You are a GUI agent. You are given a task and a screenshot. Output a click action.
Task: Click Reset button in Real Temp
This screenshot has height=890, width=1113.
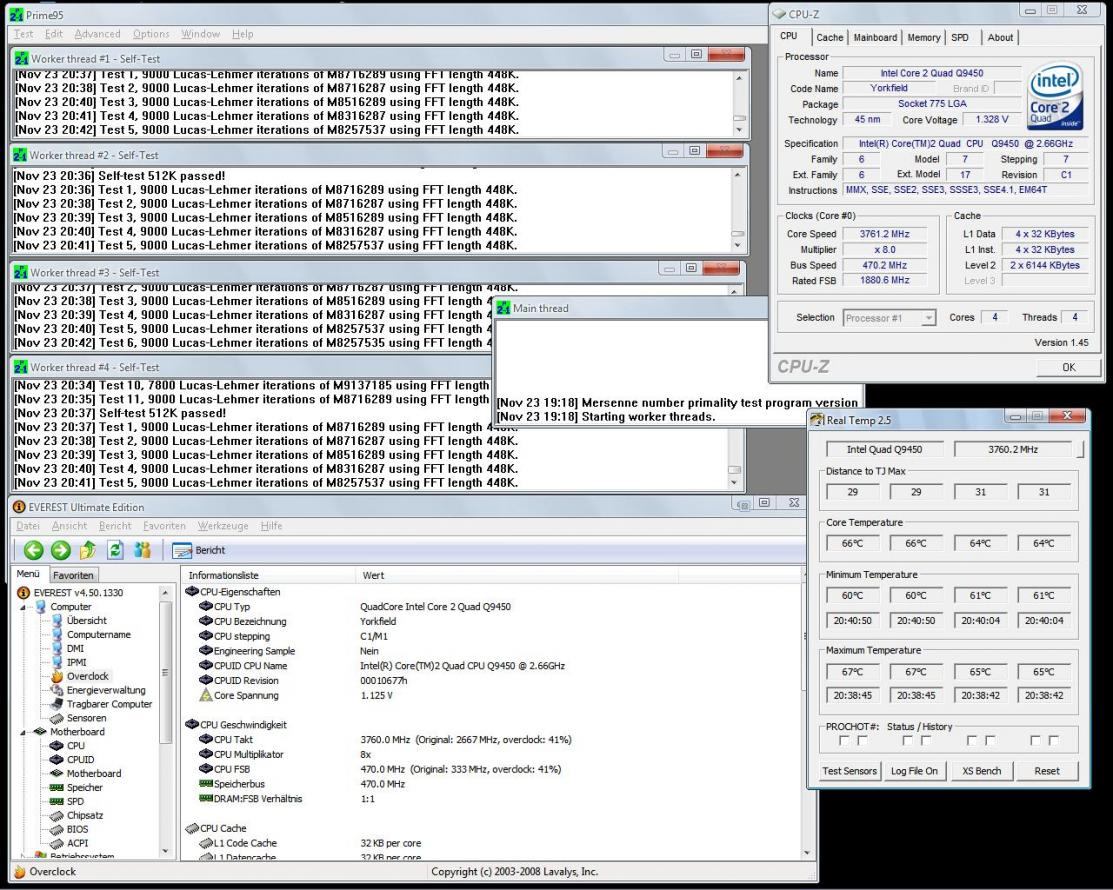(1046, 771)
